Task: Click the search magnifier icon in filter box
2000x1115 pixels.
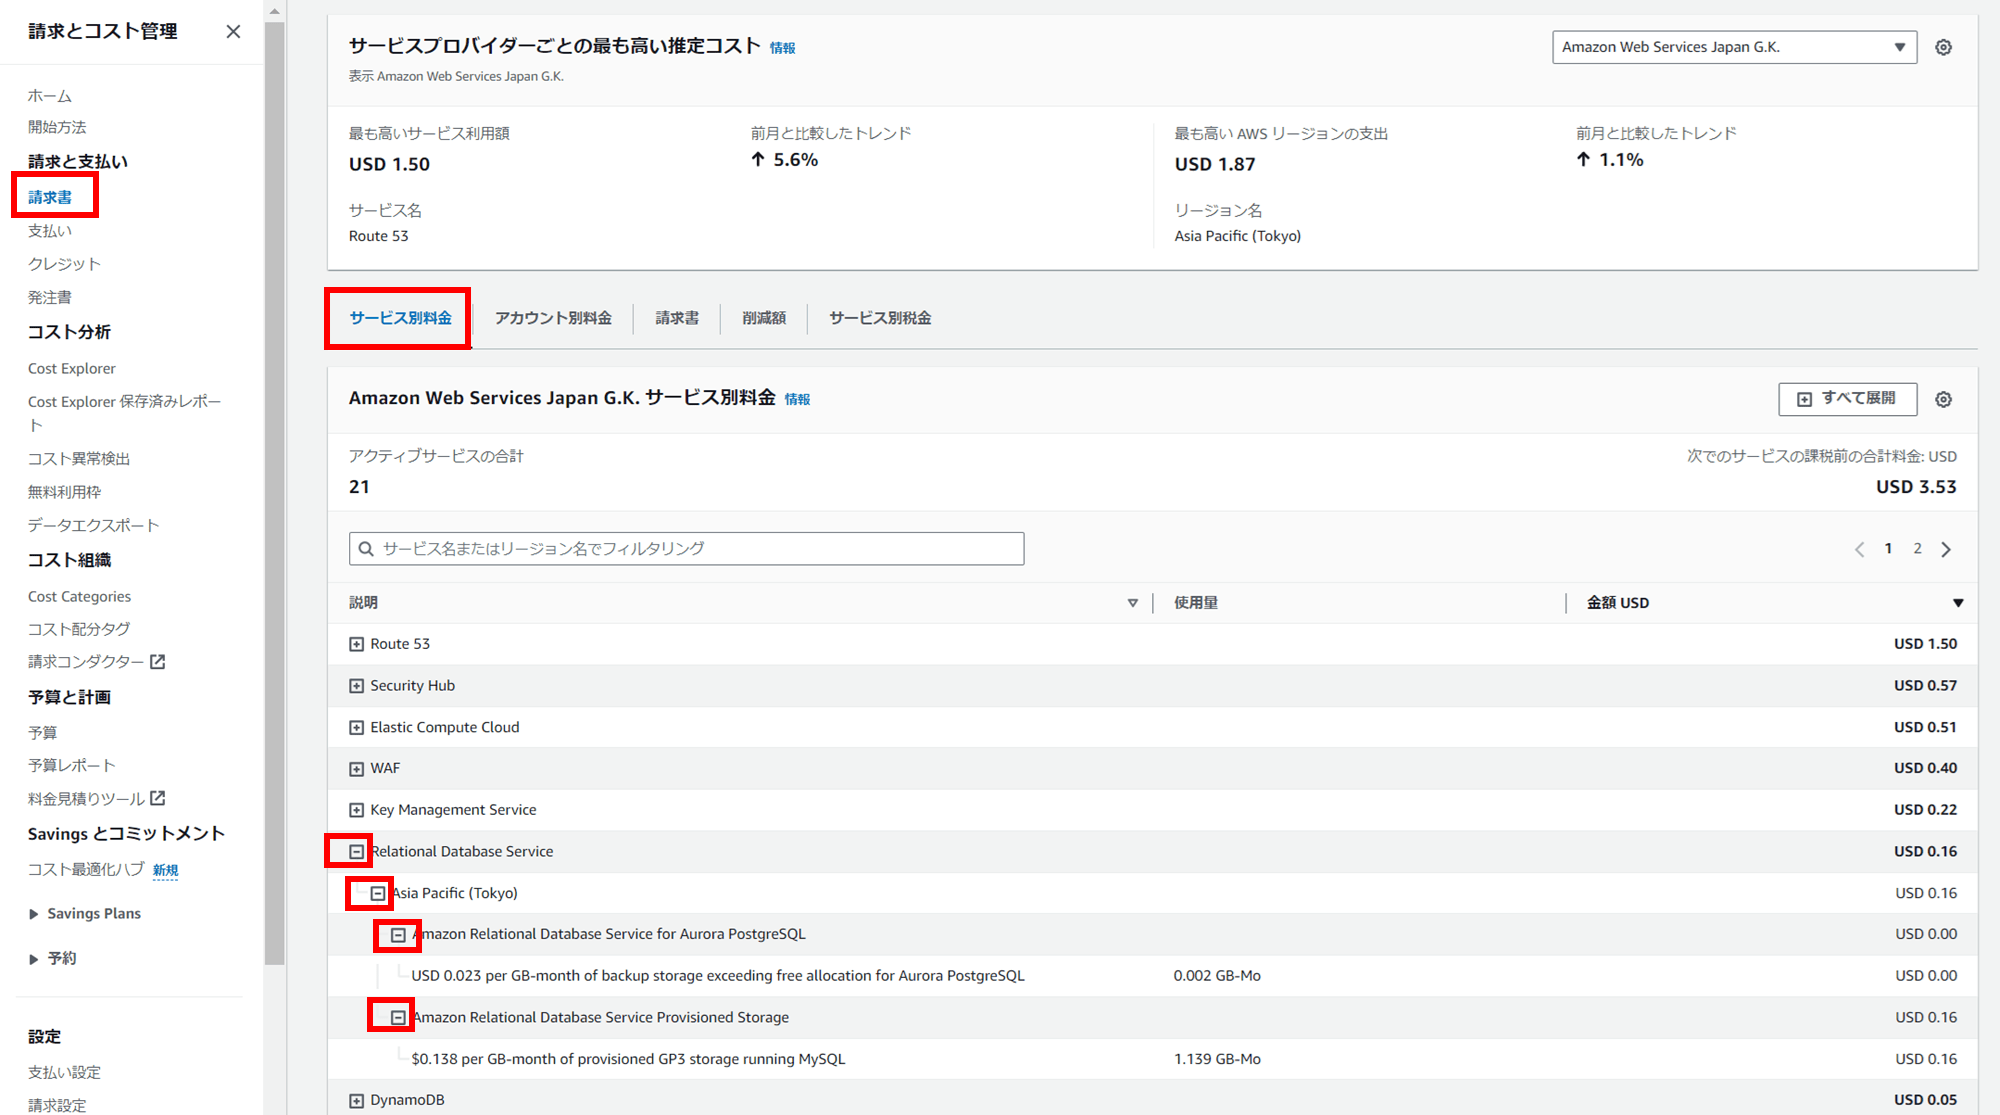Action: tap(366, 549)
